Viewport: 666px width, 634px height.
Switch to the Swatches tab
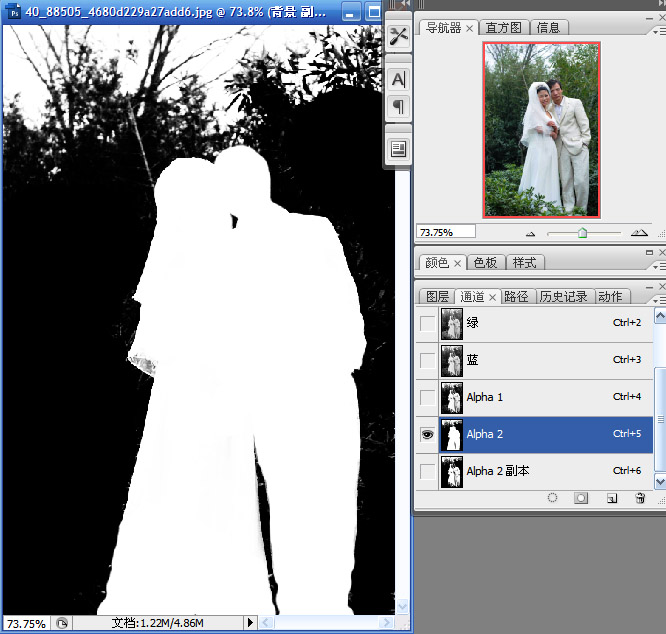pyautogui.click(x=485, y=263)
